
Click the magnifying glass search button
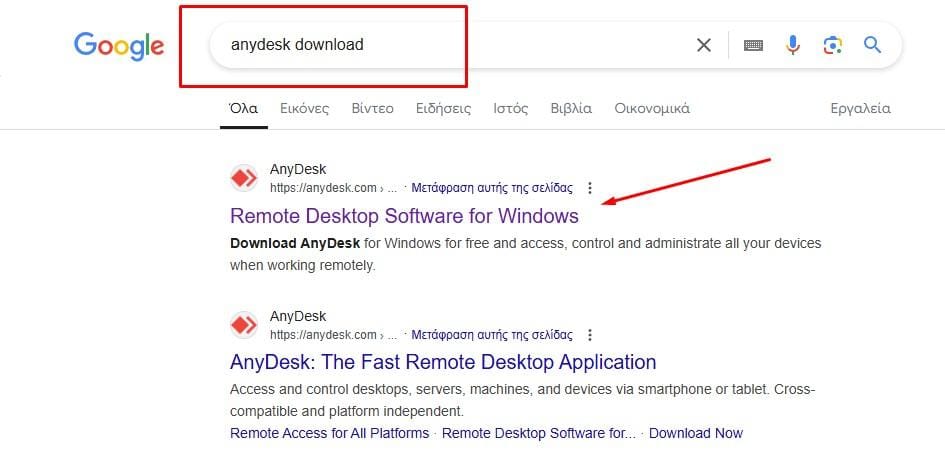(872, 45)
